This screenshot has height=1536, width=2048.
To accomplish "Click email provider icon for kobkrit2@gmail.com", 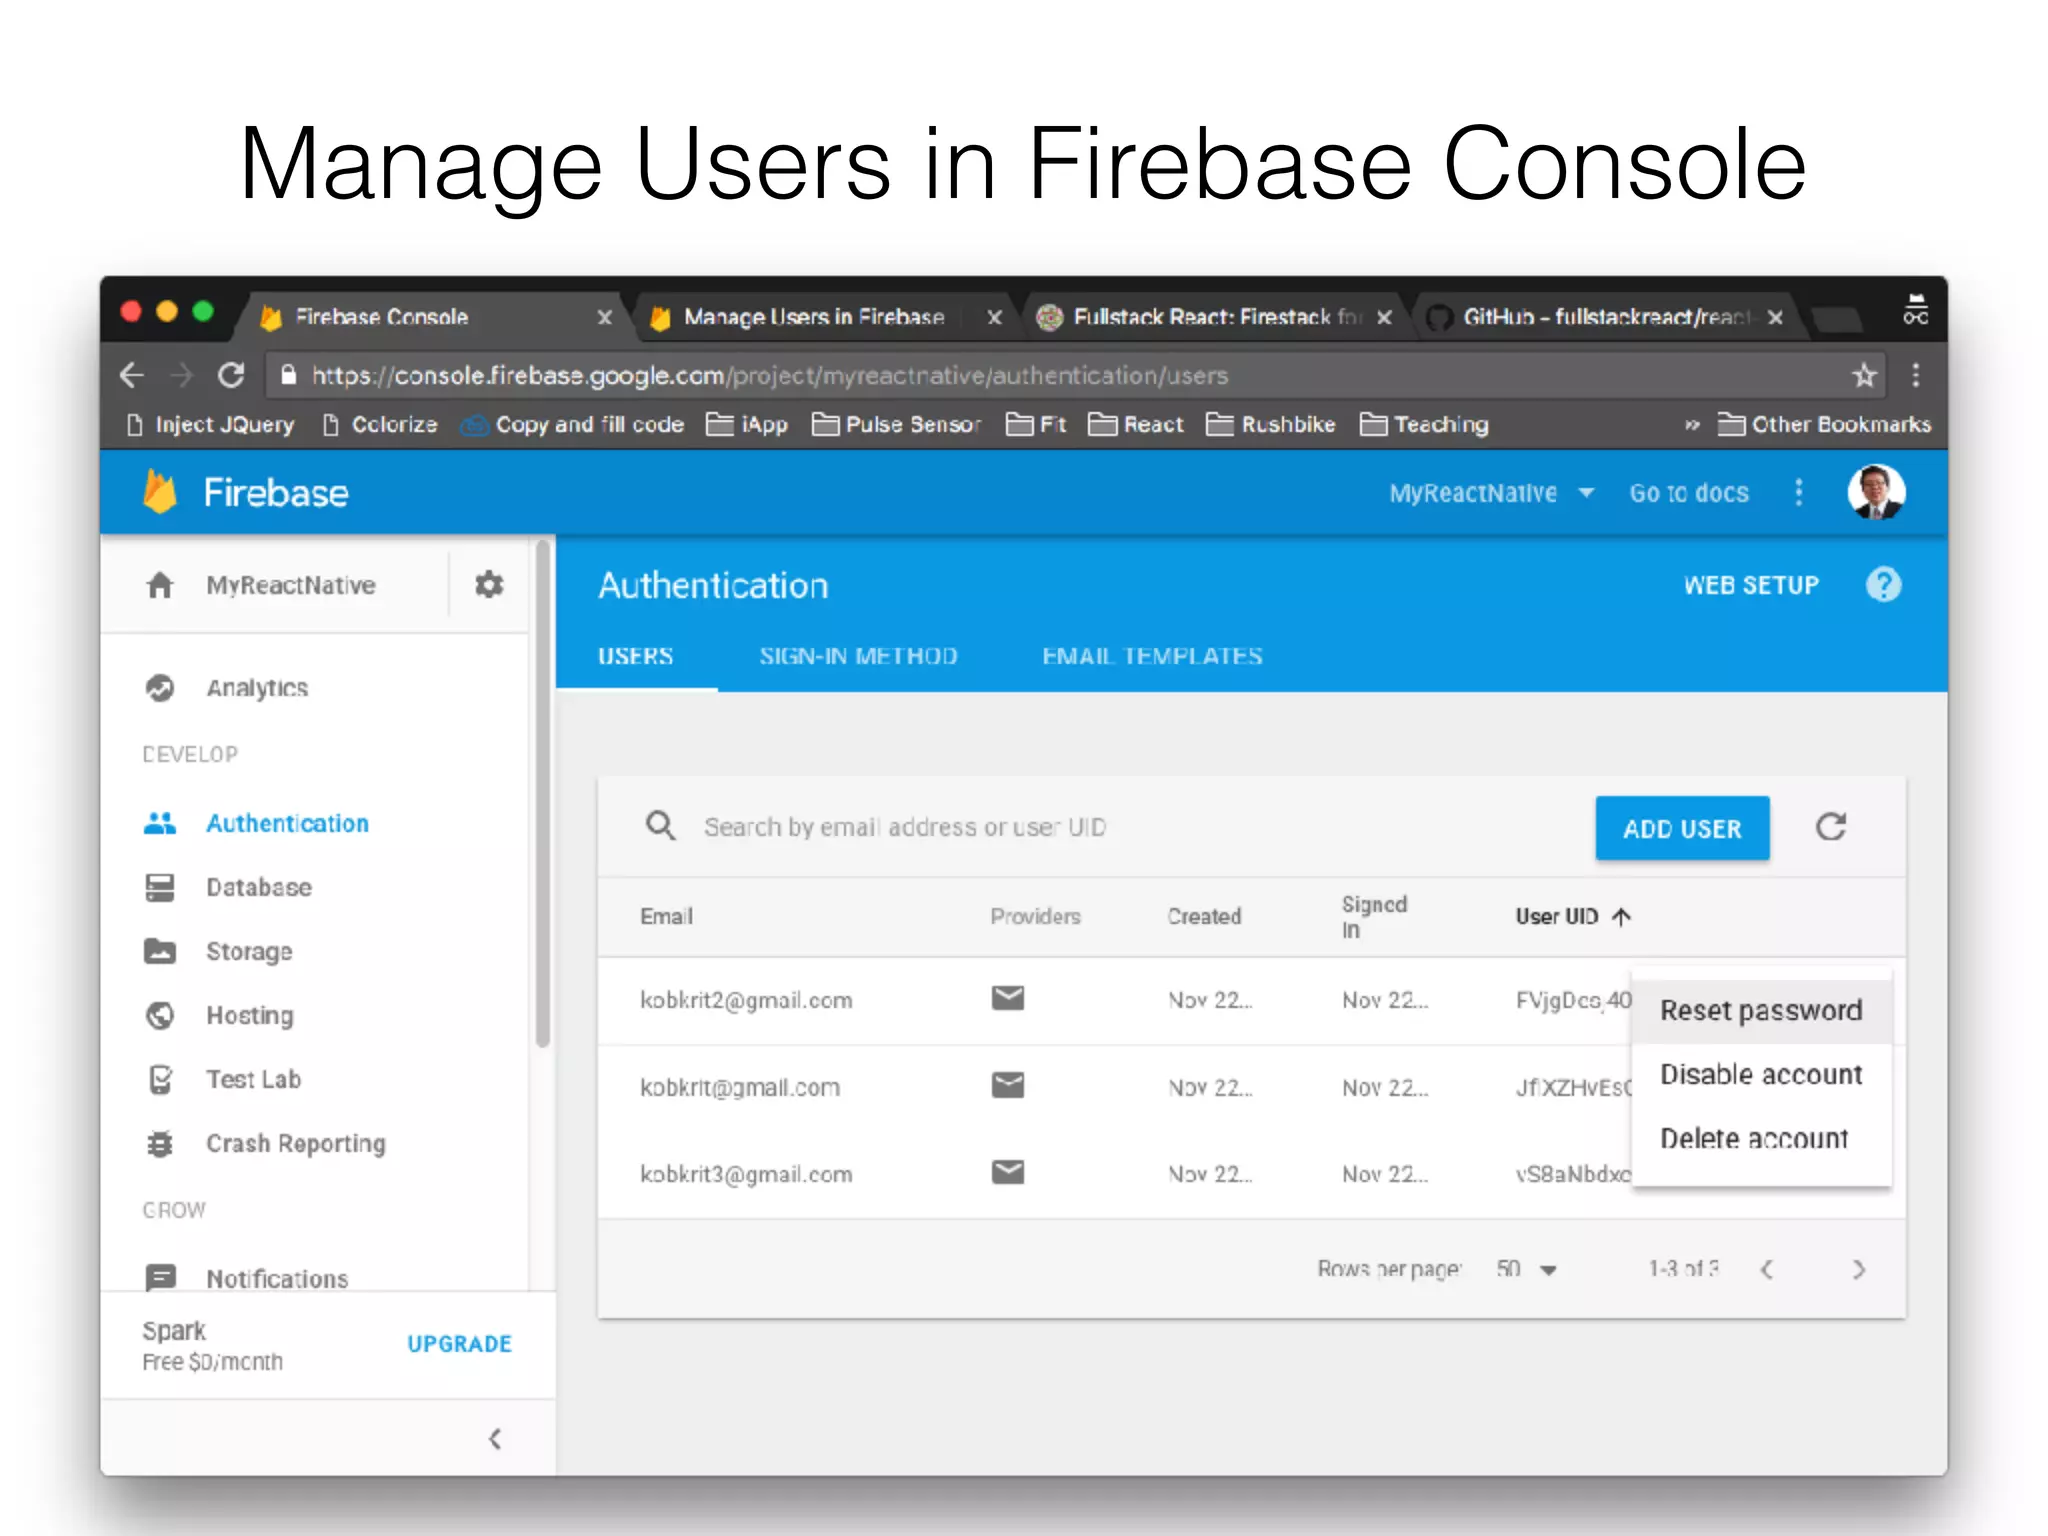I will 1008,998.
